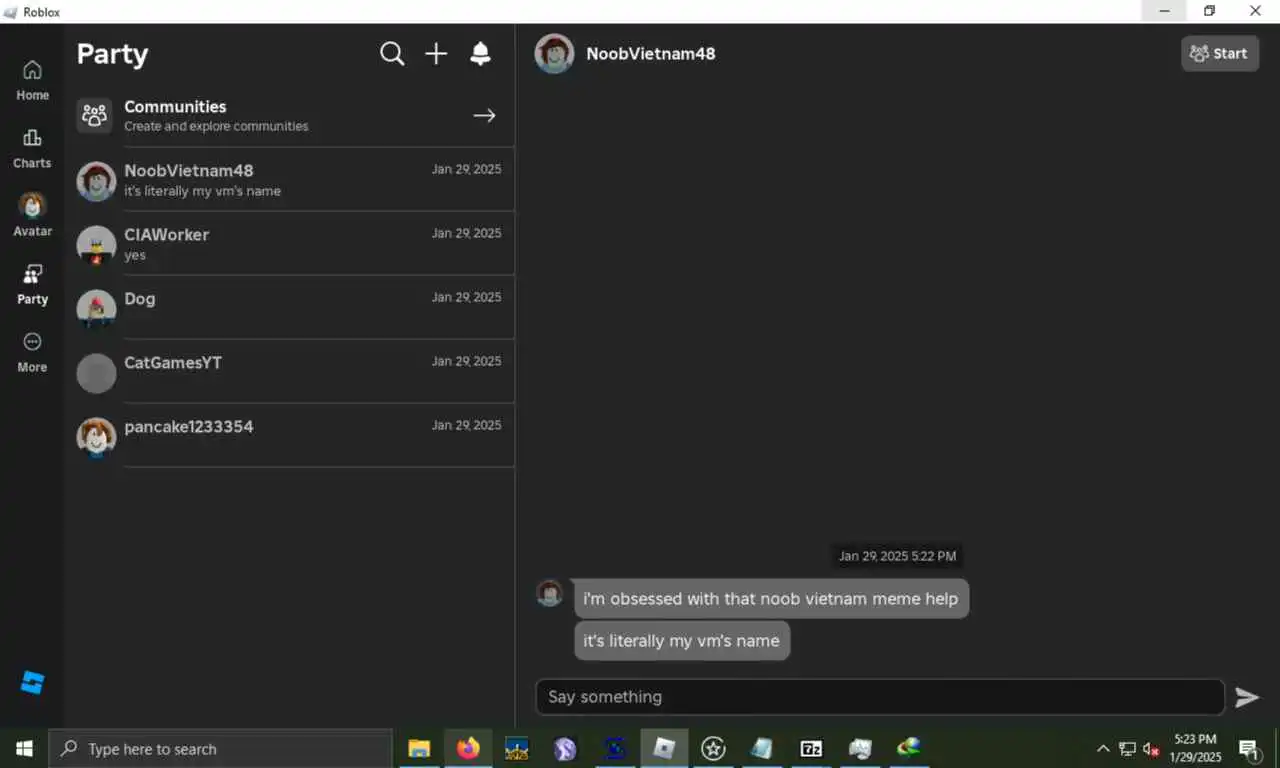Click Dog profile avatar
1280x768 pixels.
point(96,309)
